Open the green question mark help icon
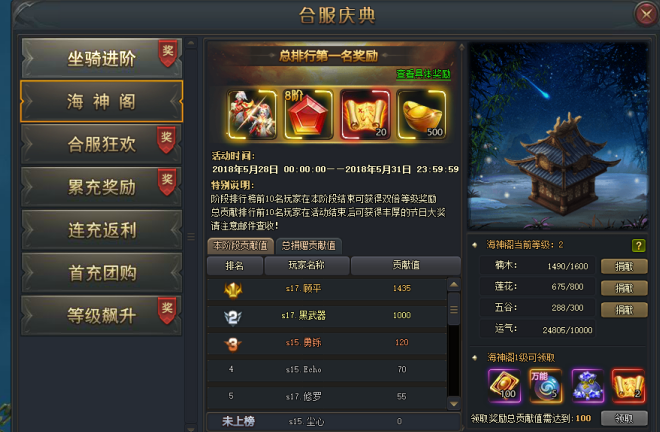 pyautogui.click(x=638, y=245)
